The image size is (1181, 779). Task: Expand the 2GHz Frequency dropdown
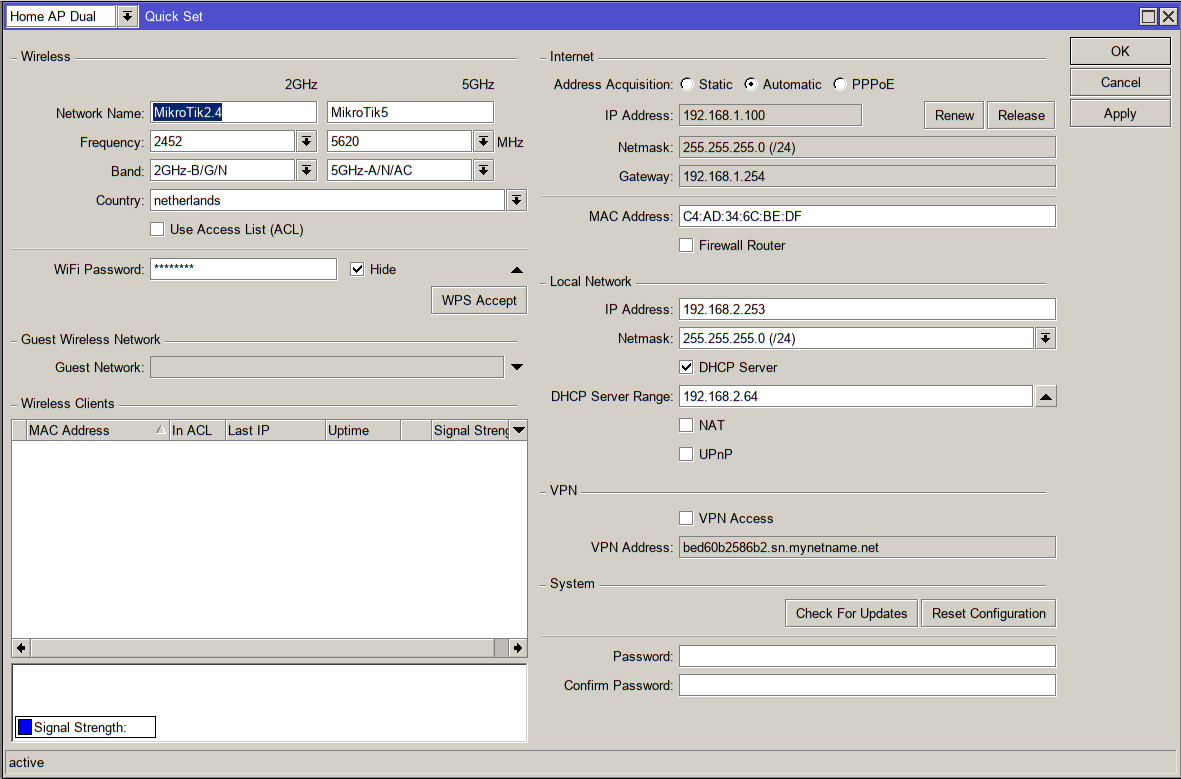point(307,142)
